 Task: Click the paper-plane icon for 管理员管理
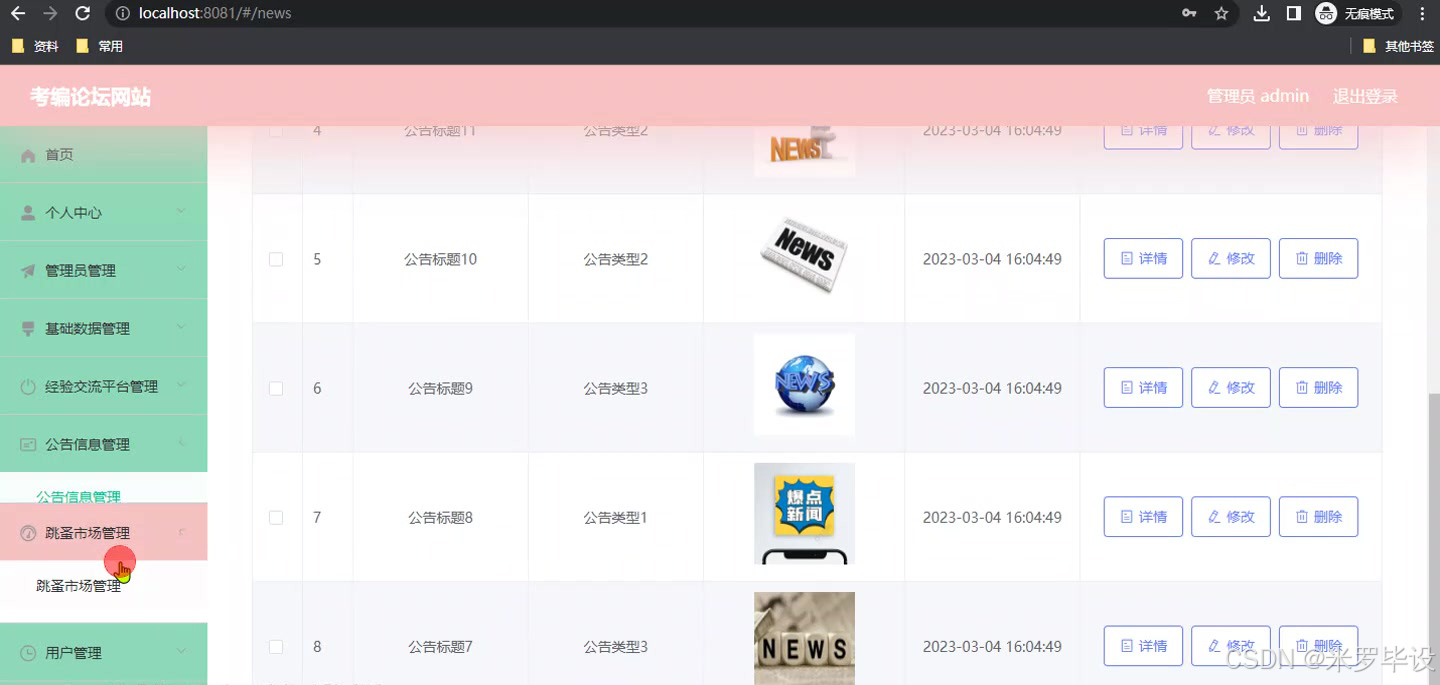[28, 269]
